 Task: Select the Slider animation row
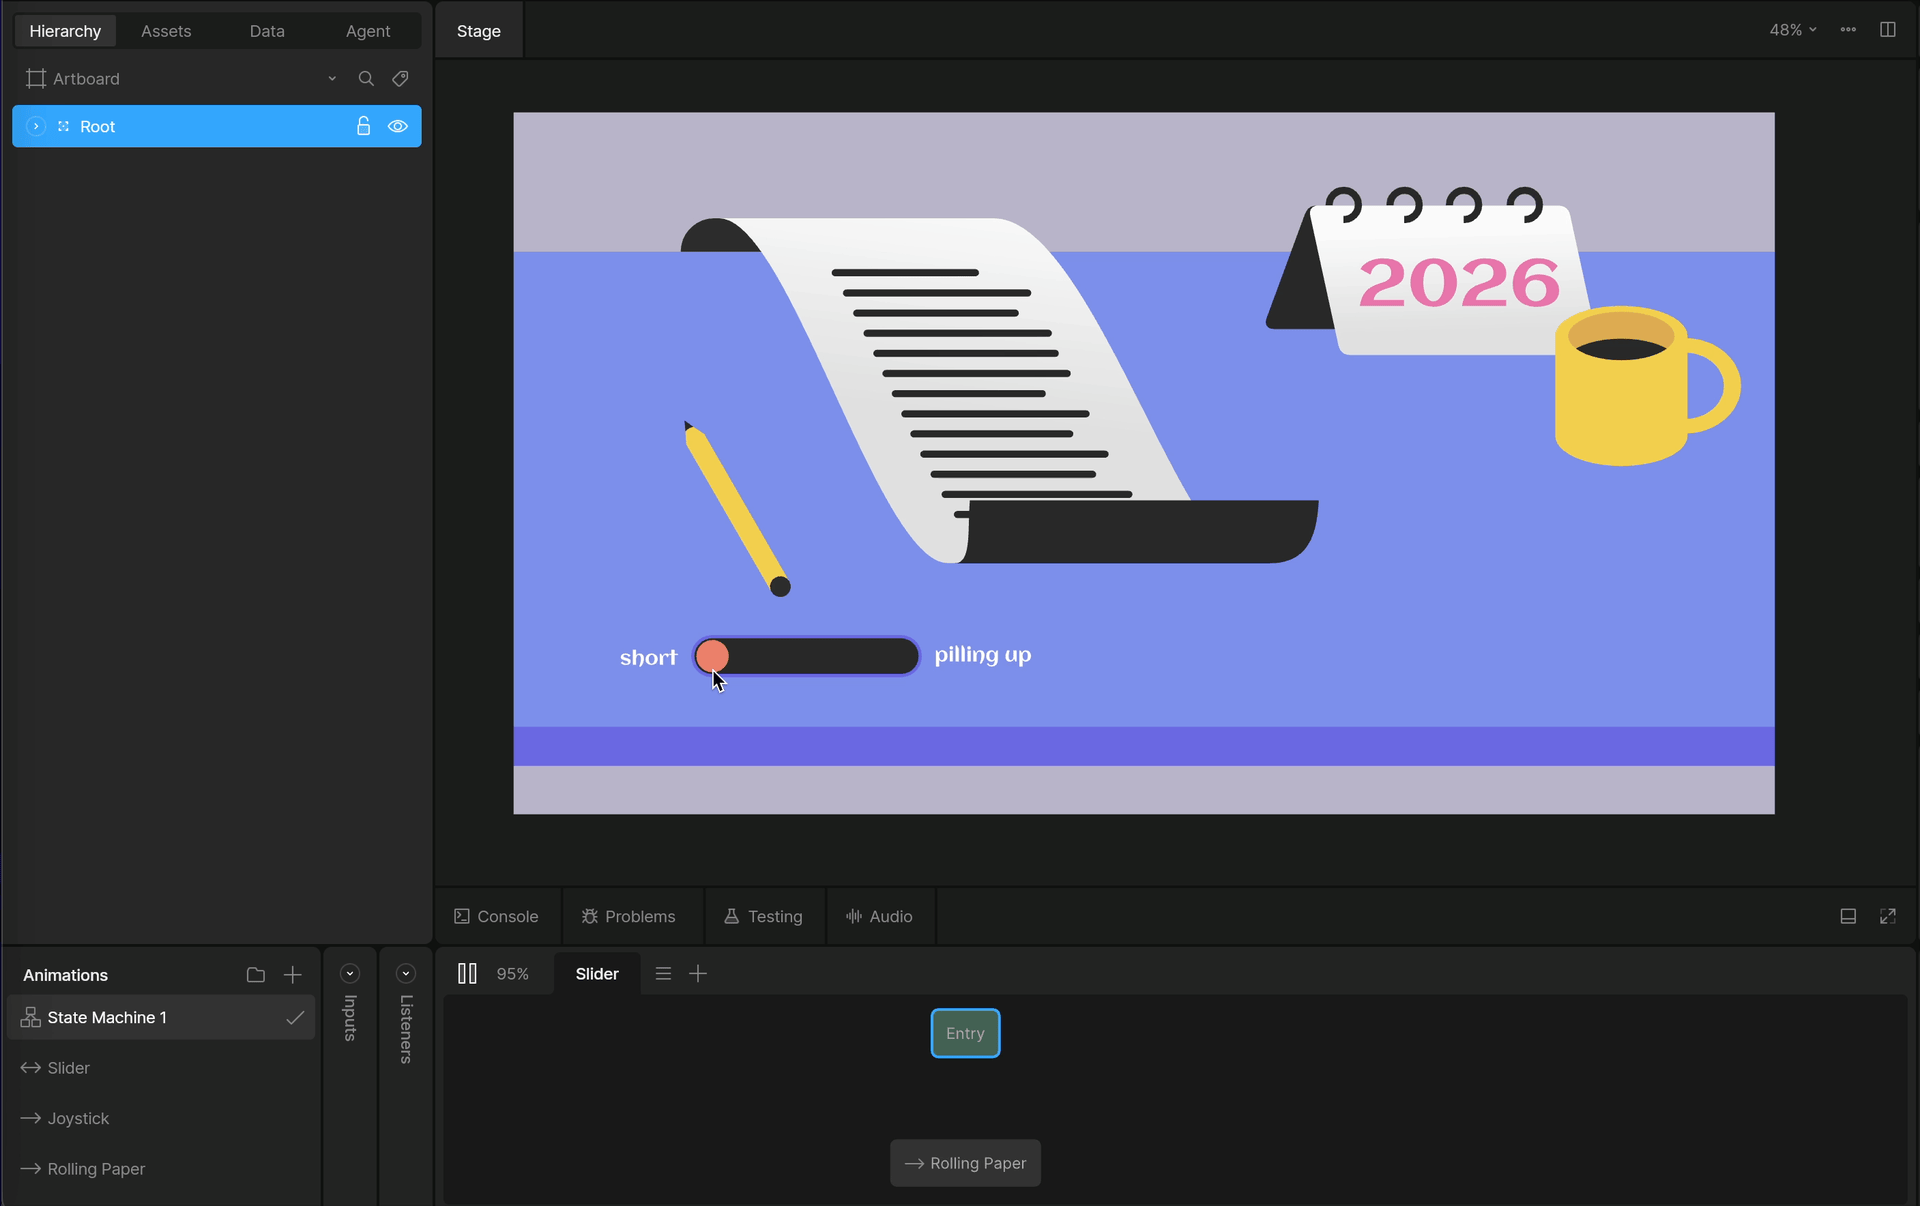[161, 1068]
